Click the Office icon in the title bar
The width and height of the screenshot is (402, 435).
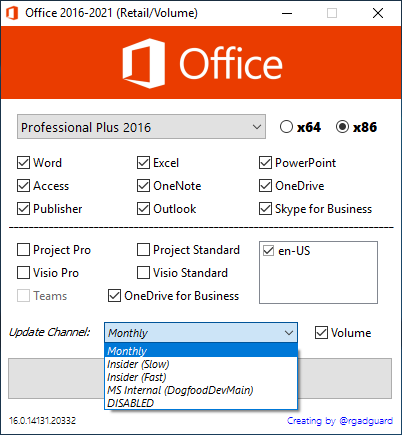point(12,13)
